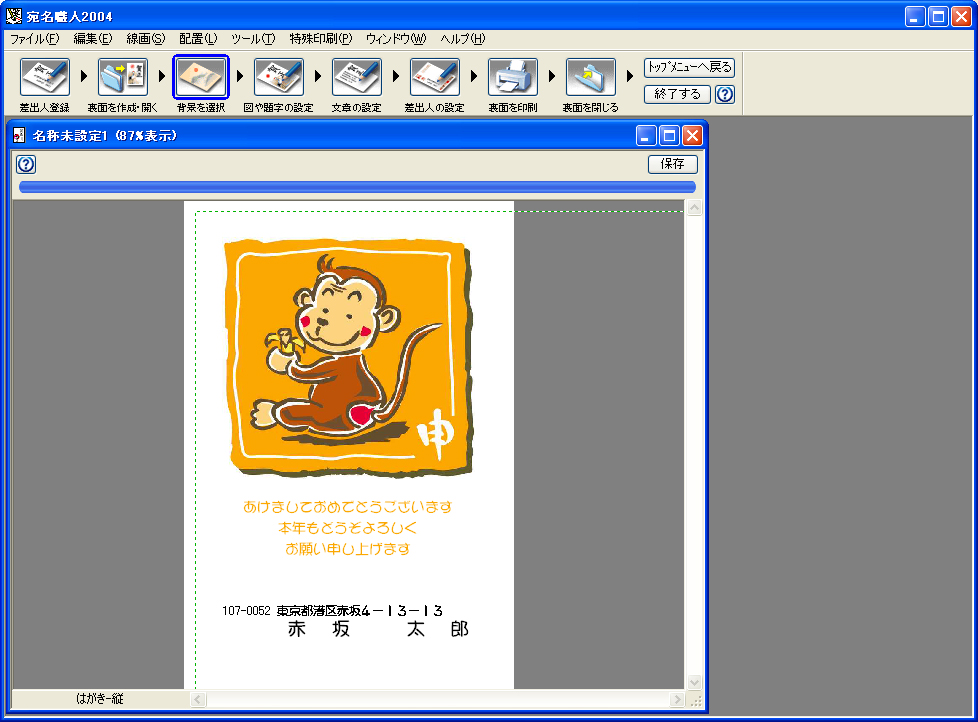Open the 表面を作成・開く icon
The width and height of the screenshot is (978, 722).
(x=122, y=77)
